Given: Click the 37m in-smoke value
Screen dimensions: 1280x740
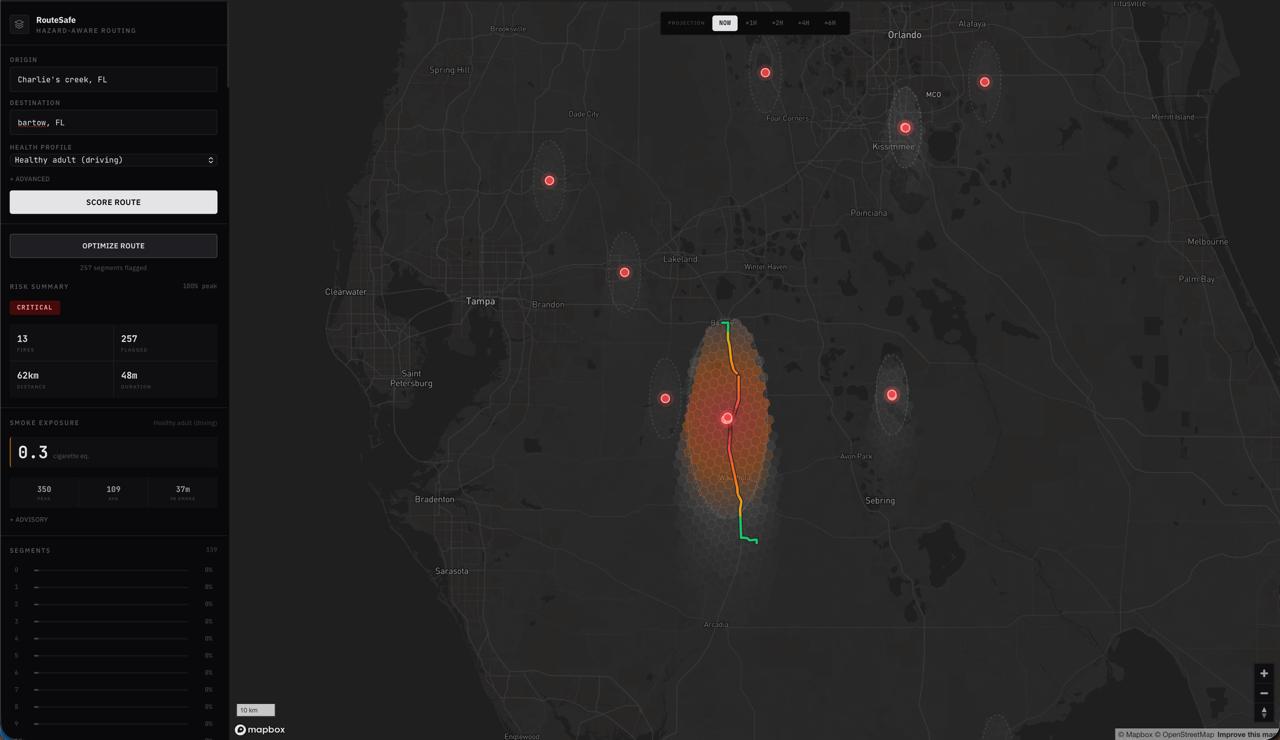Looking at the screenshot, I should 182,489.
